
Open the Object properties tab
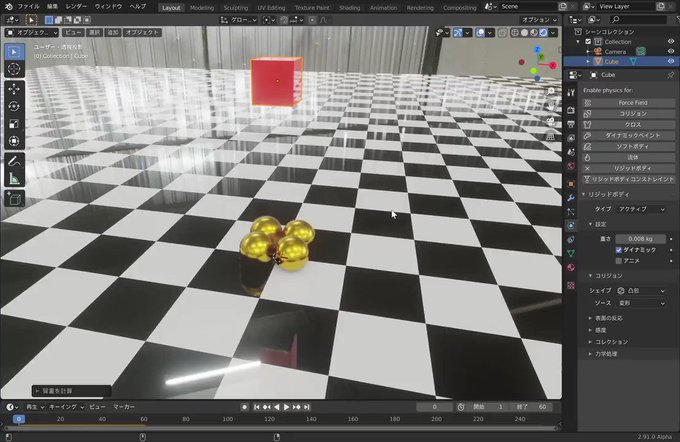(571, 184)
